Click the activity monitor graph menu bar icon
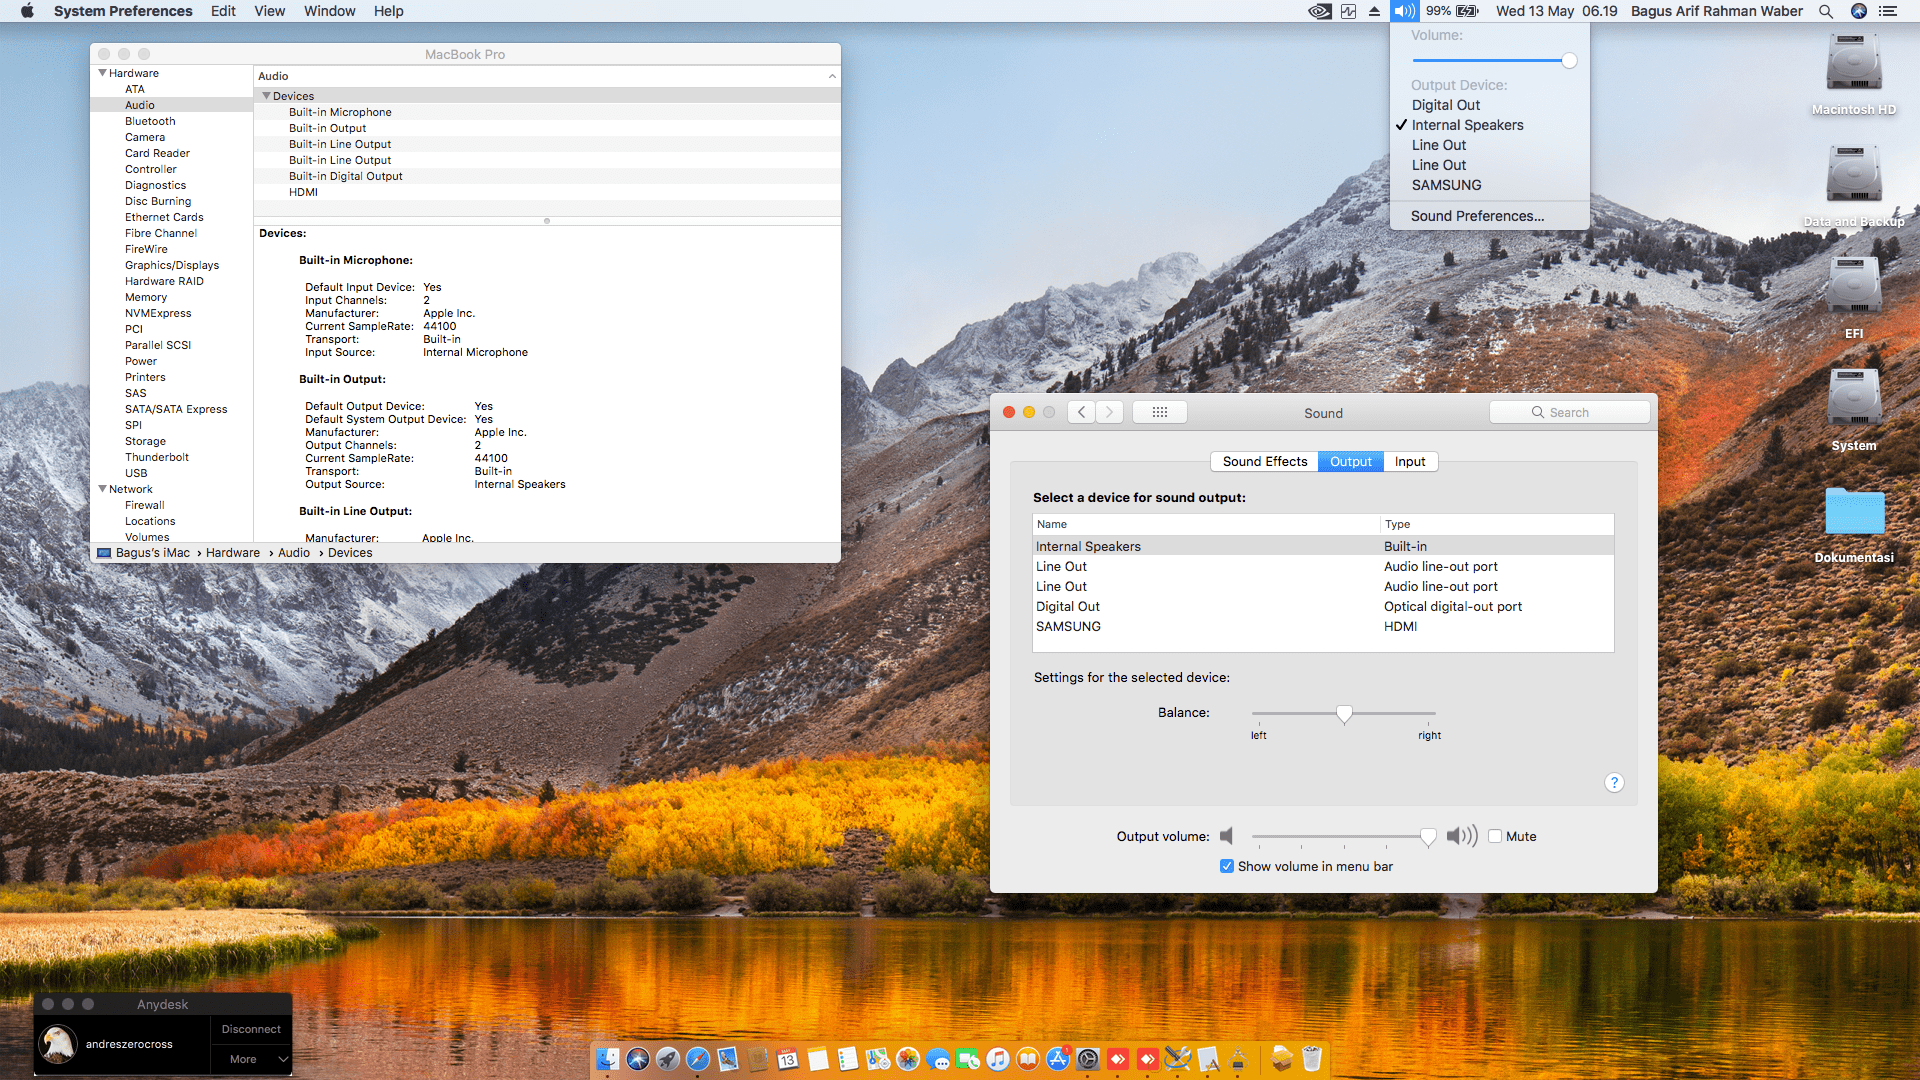 pyautogui.click(x=1348, y=11)
